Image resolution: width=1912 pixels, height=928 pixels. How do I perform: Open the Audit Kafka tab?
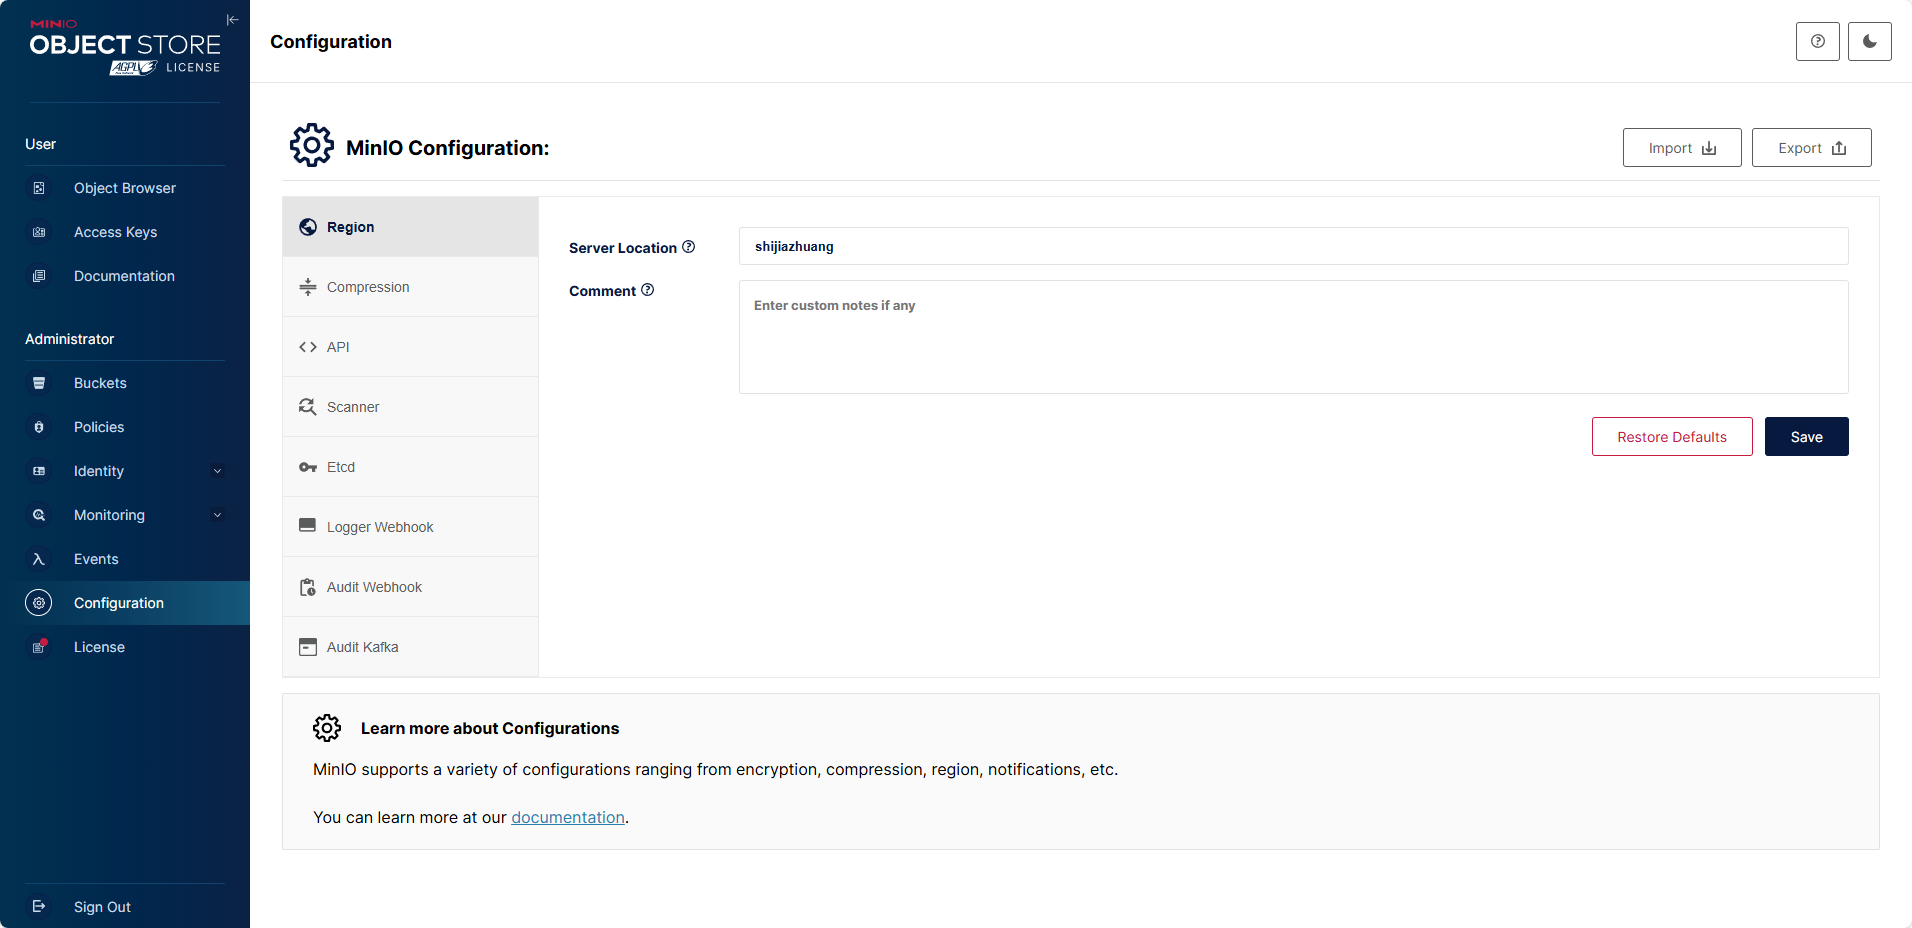point(362,647)
